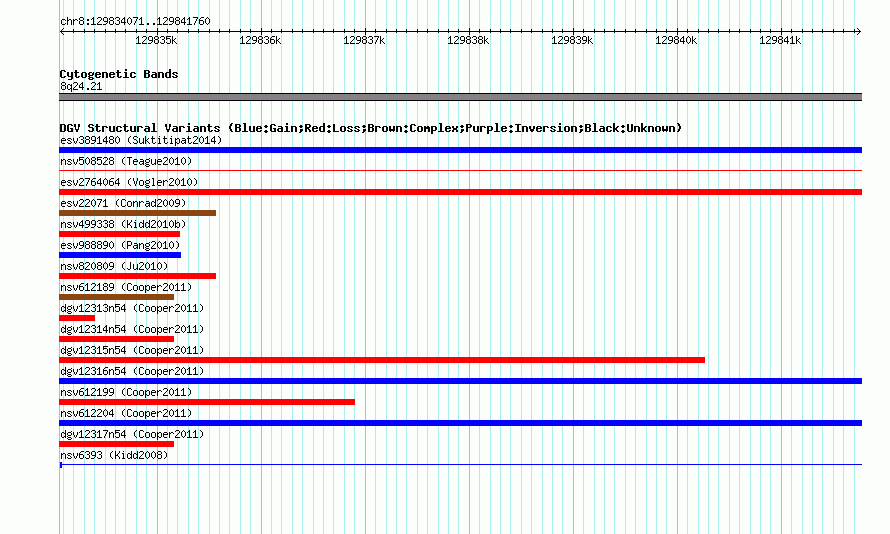Click the 129840k ruler mark

point(675,40)
